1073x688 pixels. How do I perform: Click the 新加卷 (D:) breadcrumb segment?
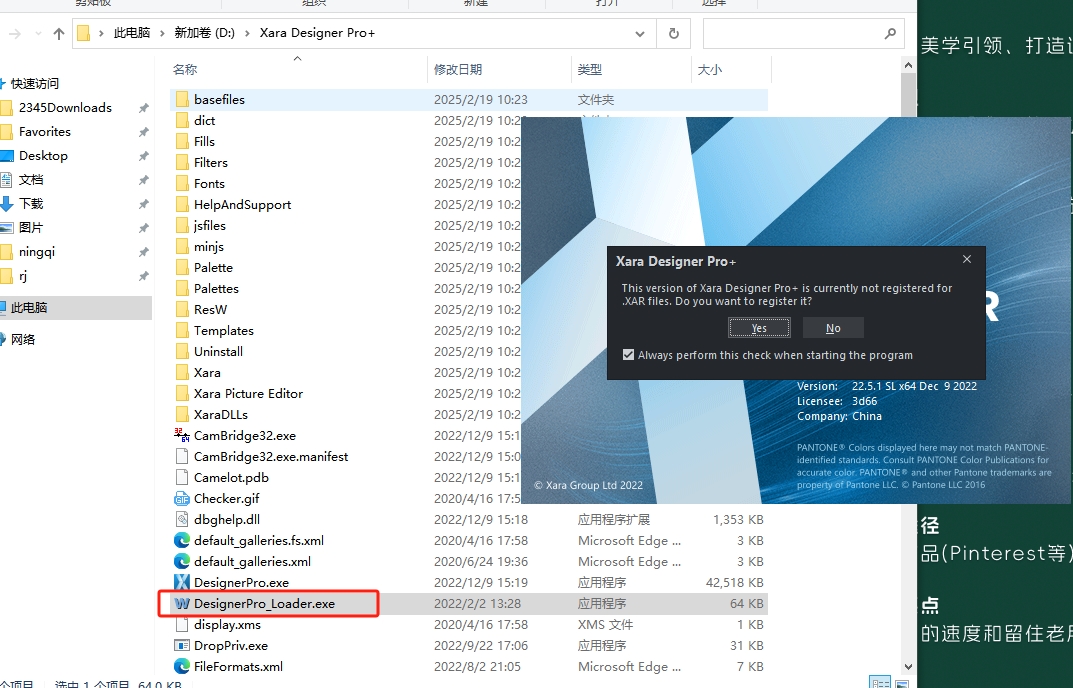(205, 33)
